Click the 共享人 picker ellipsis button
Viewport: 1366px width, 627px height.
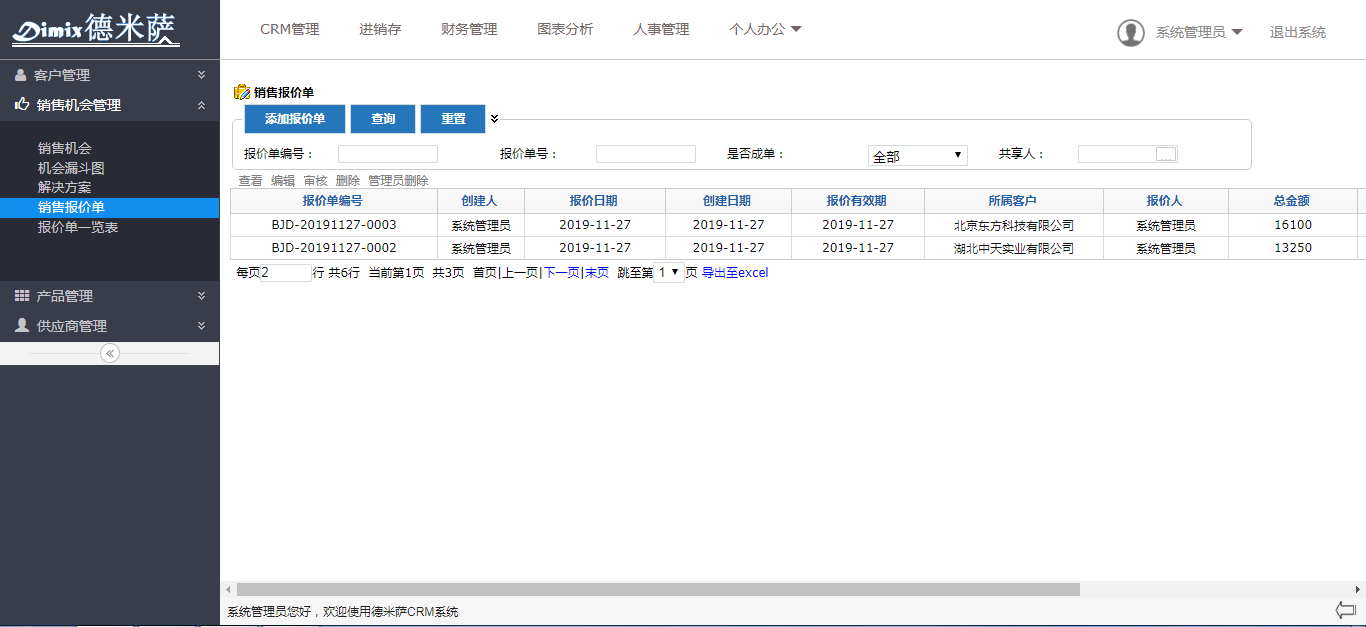tap(1166, 154)
